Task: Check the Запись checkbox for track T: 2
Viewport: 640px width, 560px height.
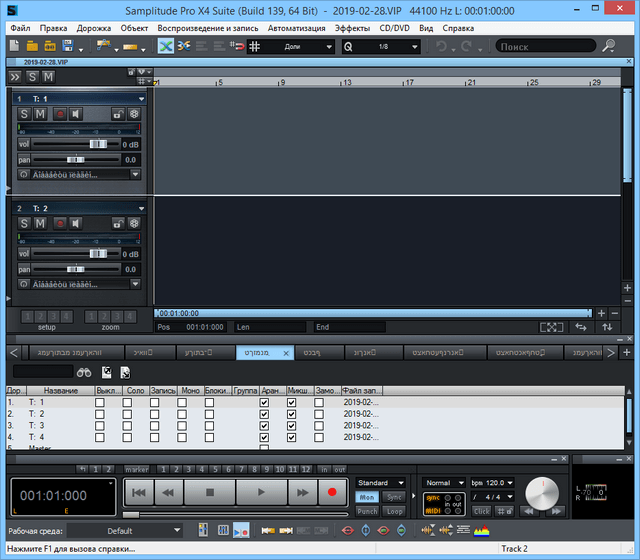Action: click(x=155, y=414)
